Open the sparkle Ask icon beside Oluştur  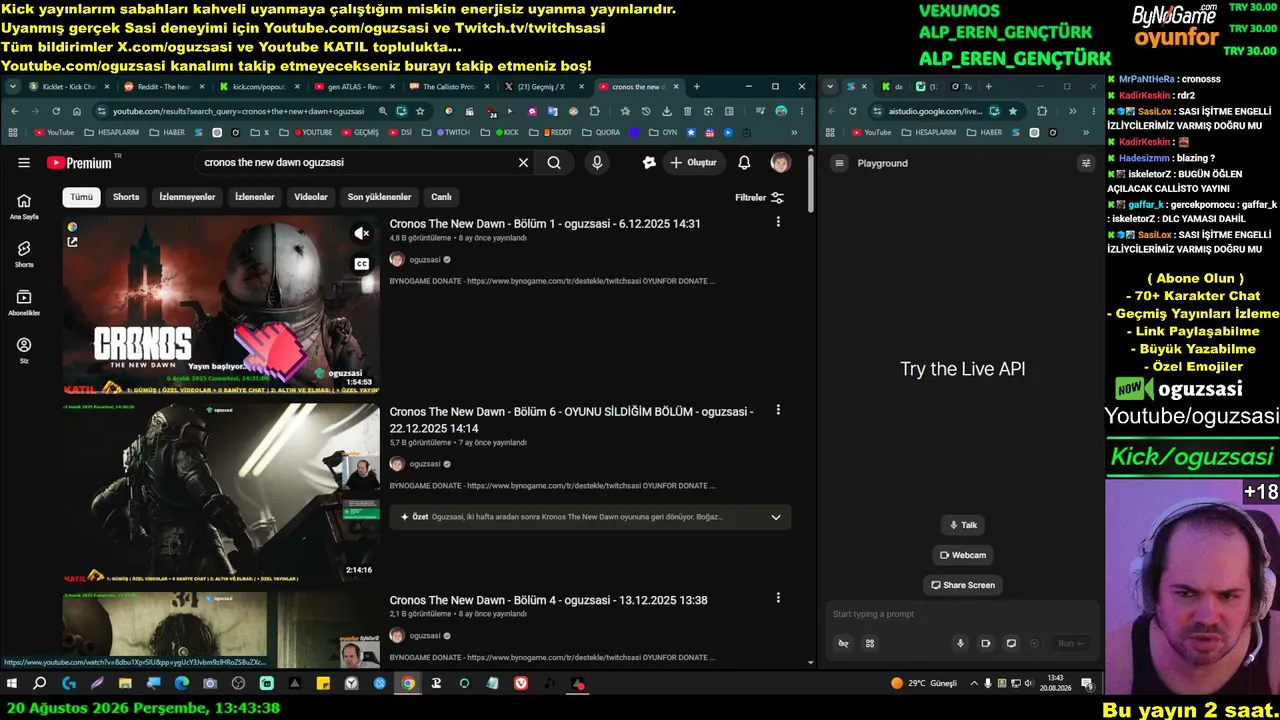pyautogui.click(x=649, y=163)
